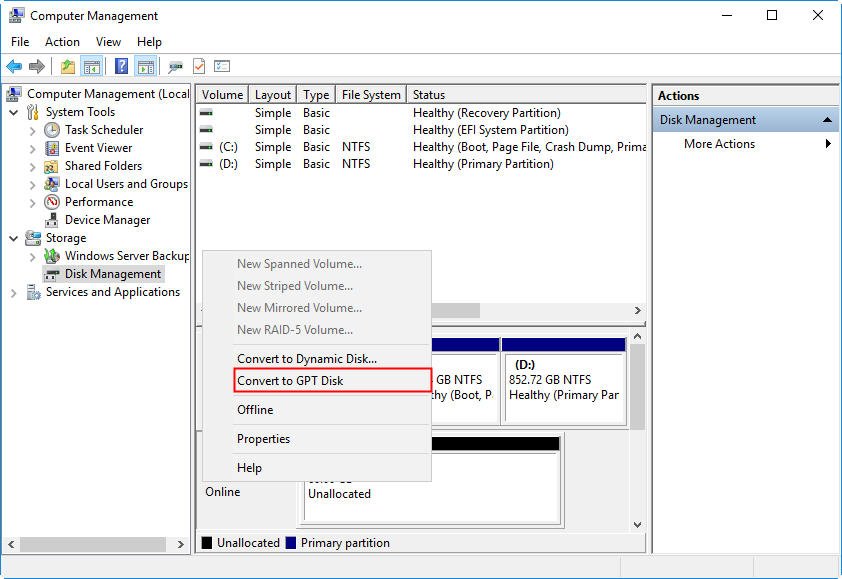Image resolution: width=842 pixels, height=579 pixels.
Task: Click the Back arrow toolbar icon
Action: 14,67
